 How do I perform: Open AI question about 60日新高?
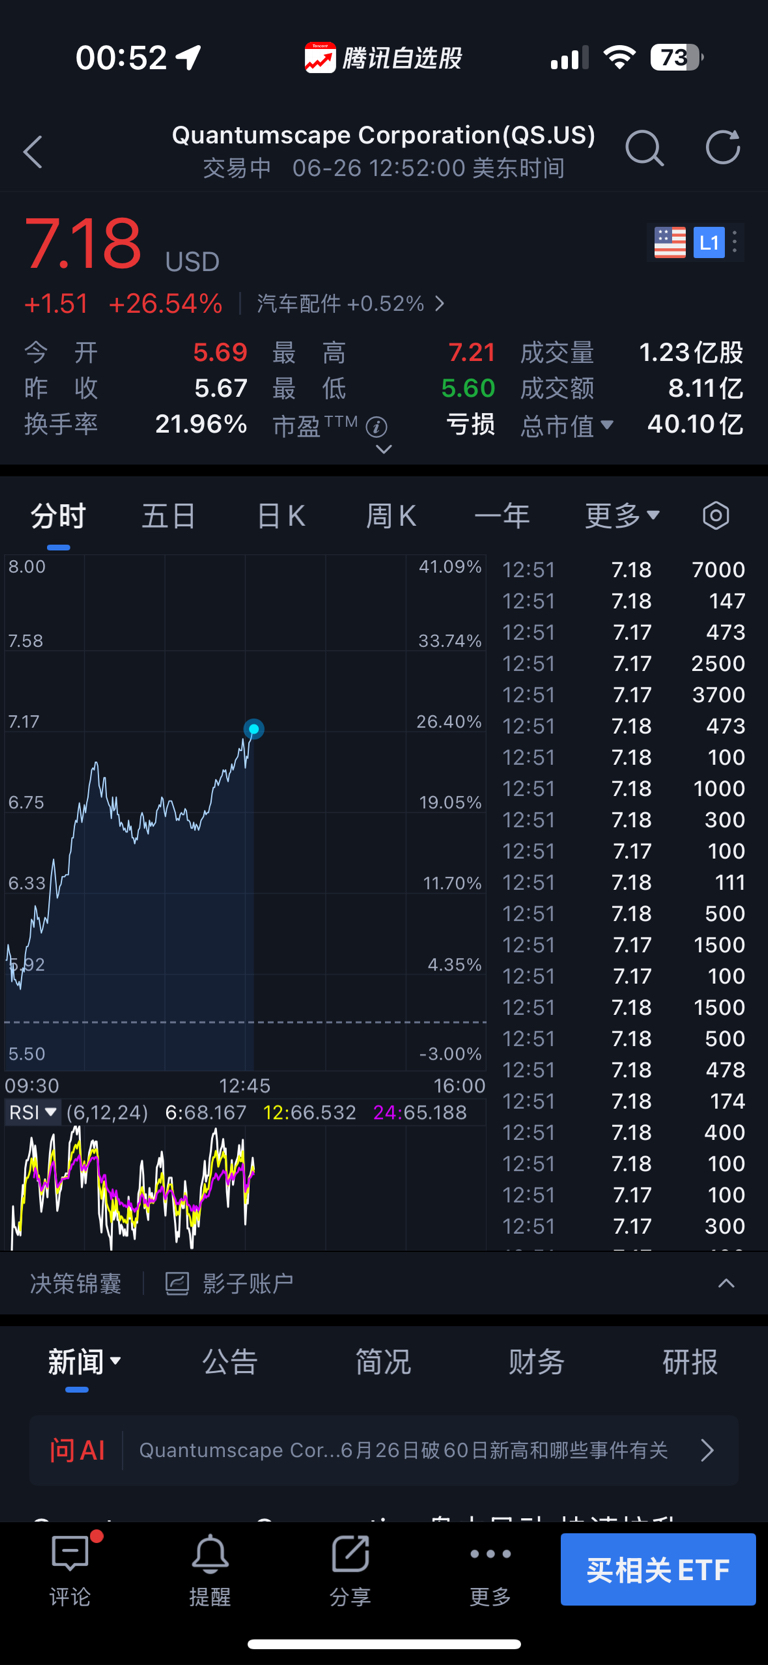click(403, 1450)
